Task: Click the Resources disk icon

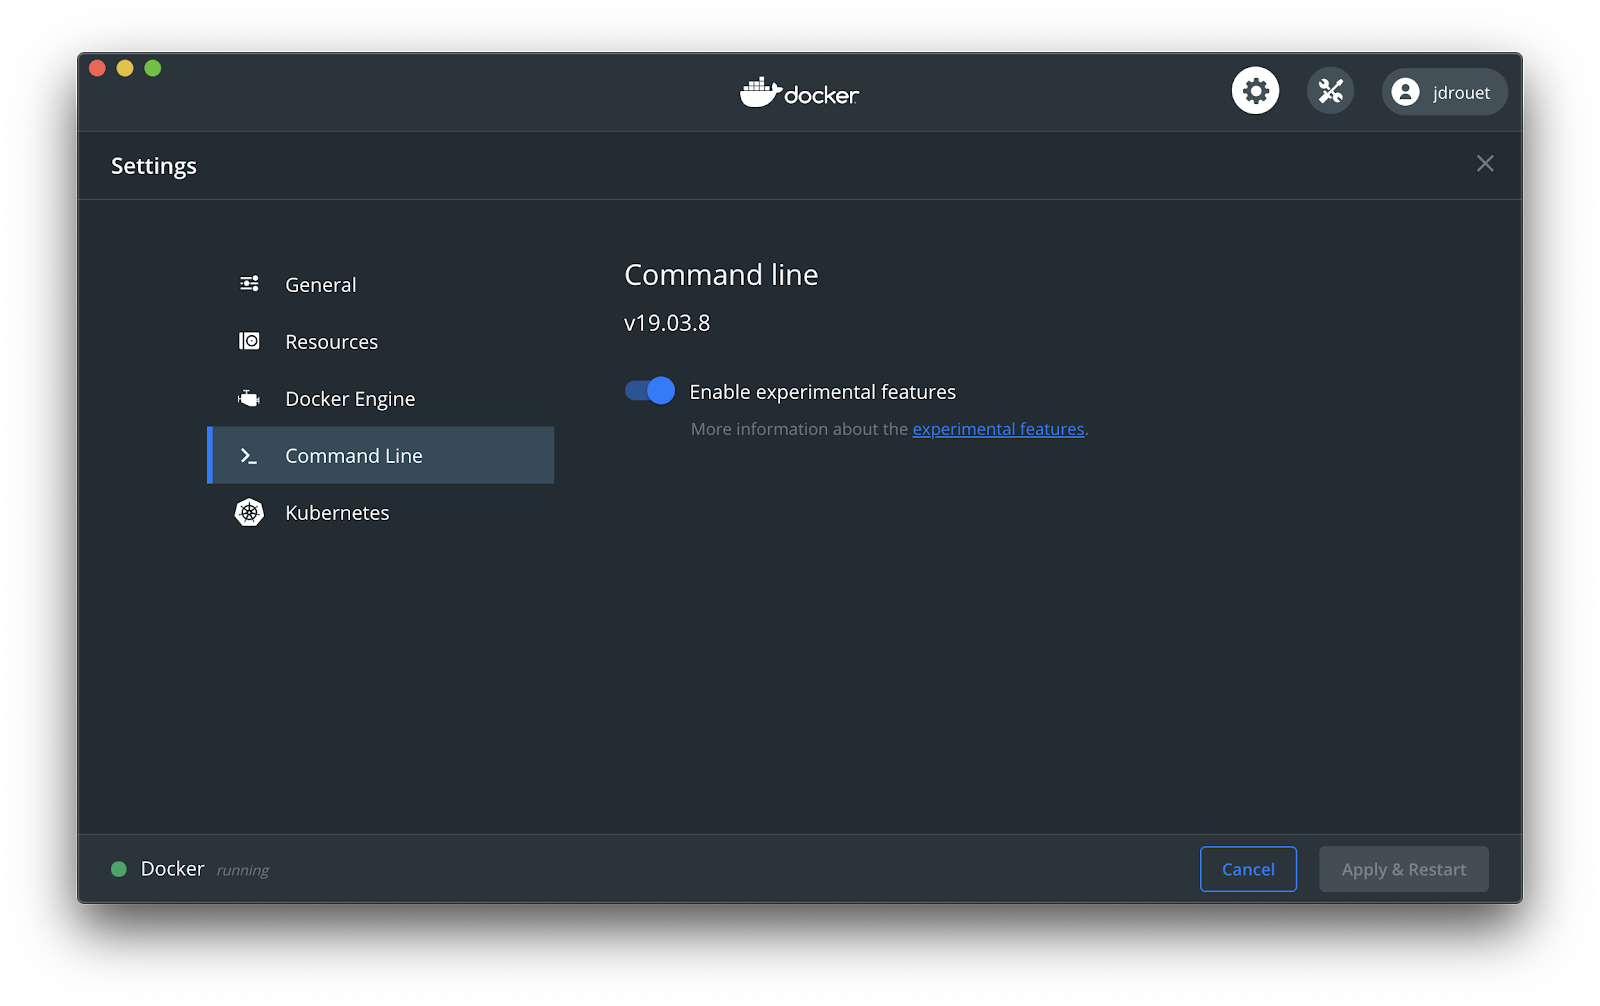Action: click(x=249, y=340)
